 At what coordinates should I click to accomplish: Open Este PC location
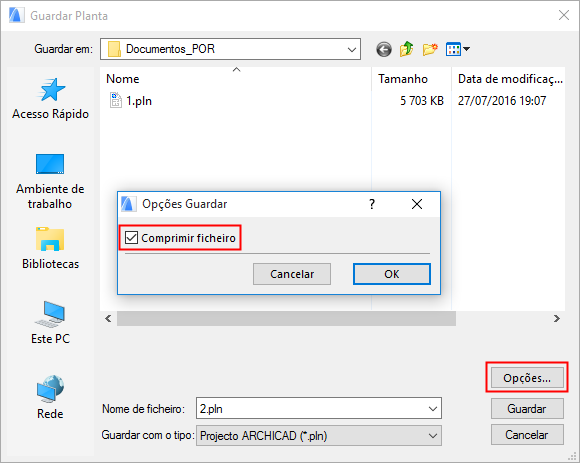coord(50,323)
